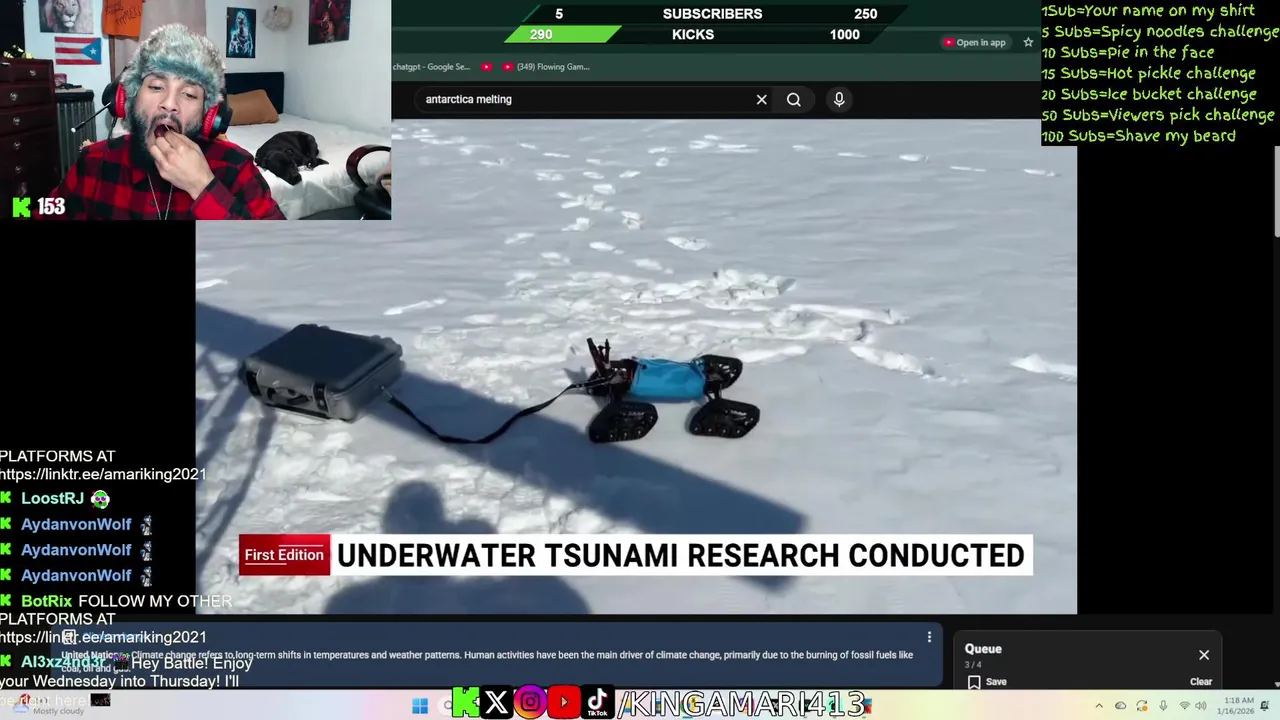Switch to the 'chatgpt - Google Se...' tab
1280x720 pixels.
(x=432, y=67)
